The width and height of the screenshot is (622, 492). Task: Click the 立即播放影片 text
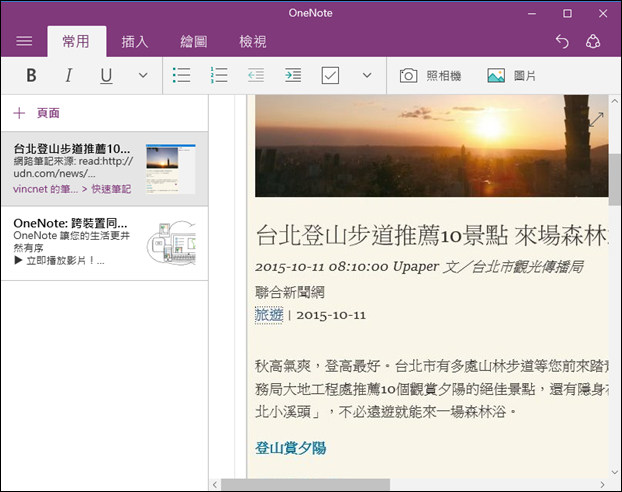(60, 261)
